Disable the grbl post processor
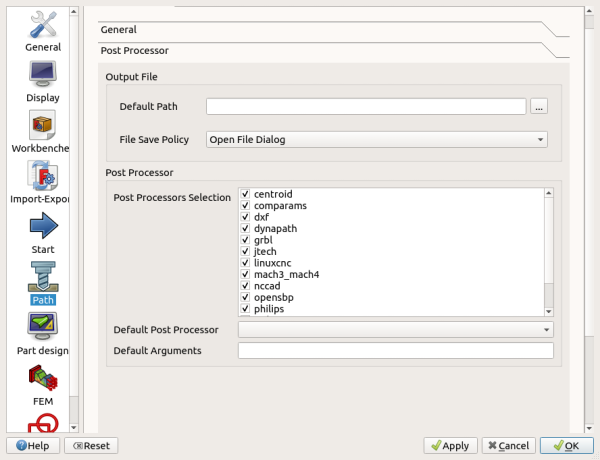Image resolution: width=600 pixels, height=460 pixels. (x=245, y=240)
